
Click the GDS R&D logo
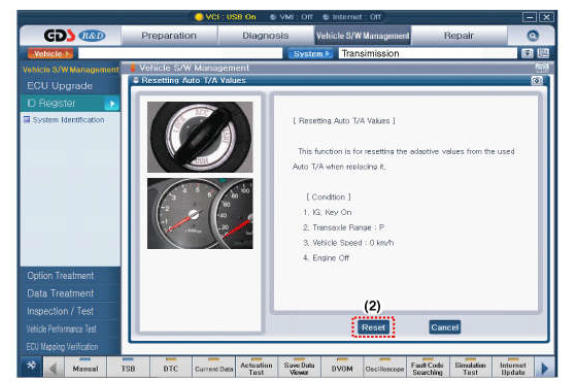74,36
